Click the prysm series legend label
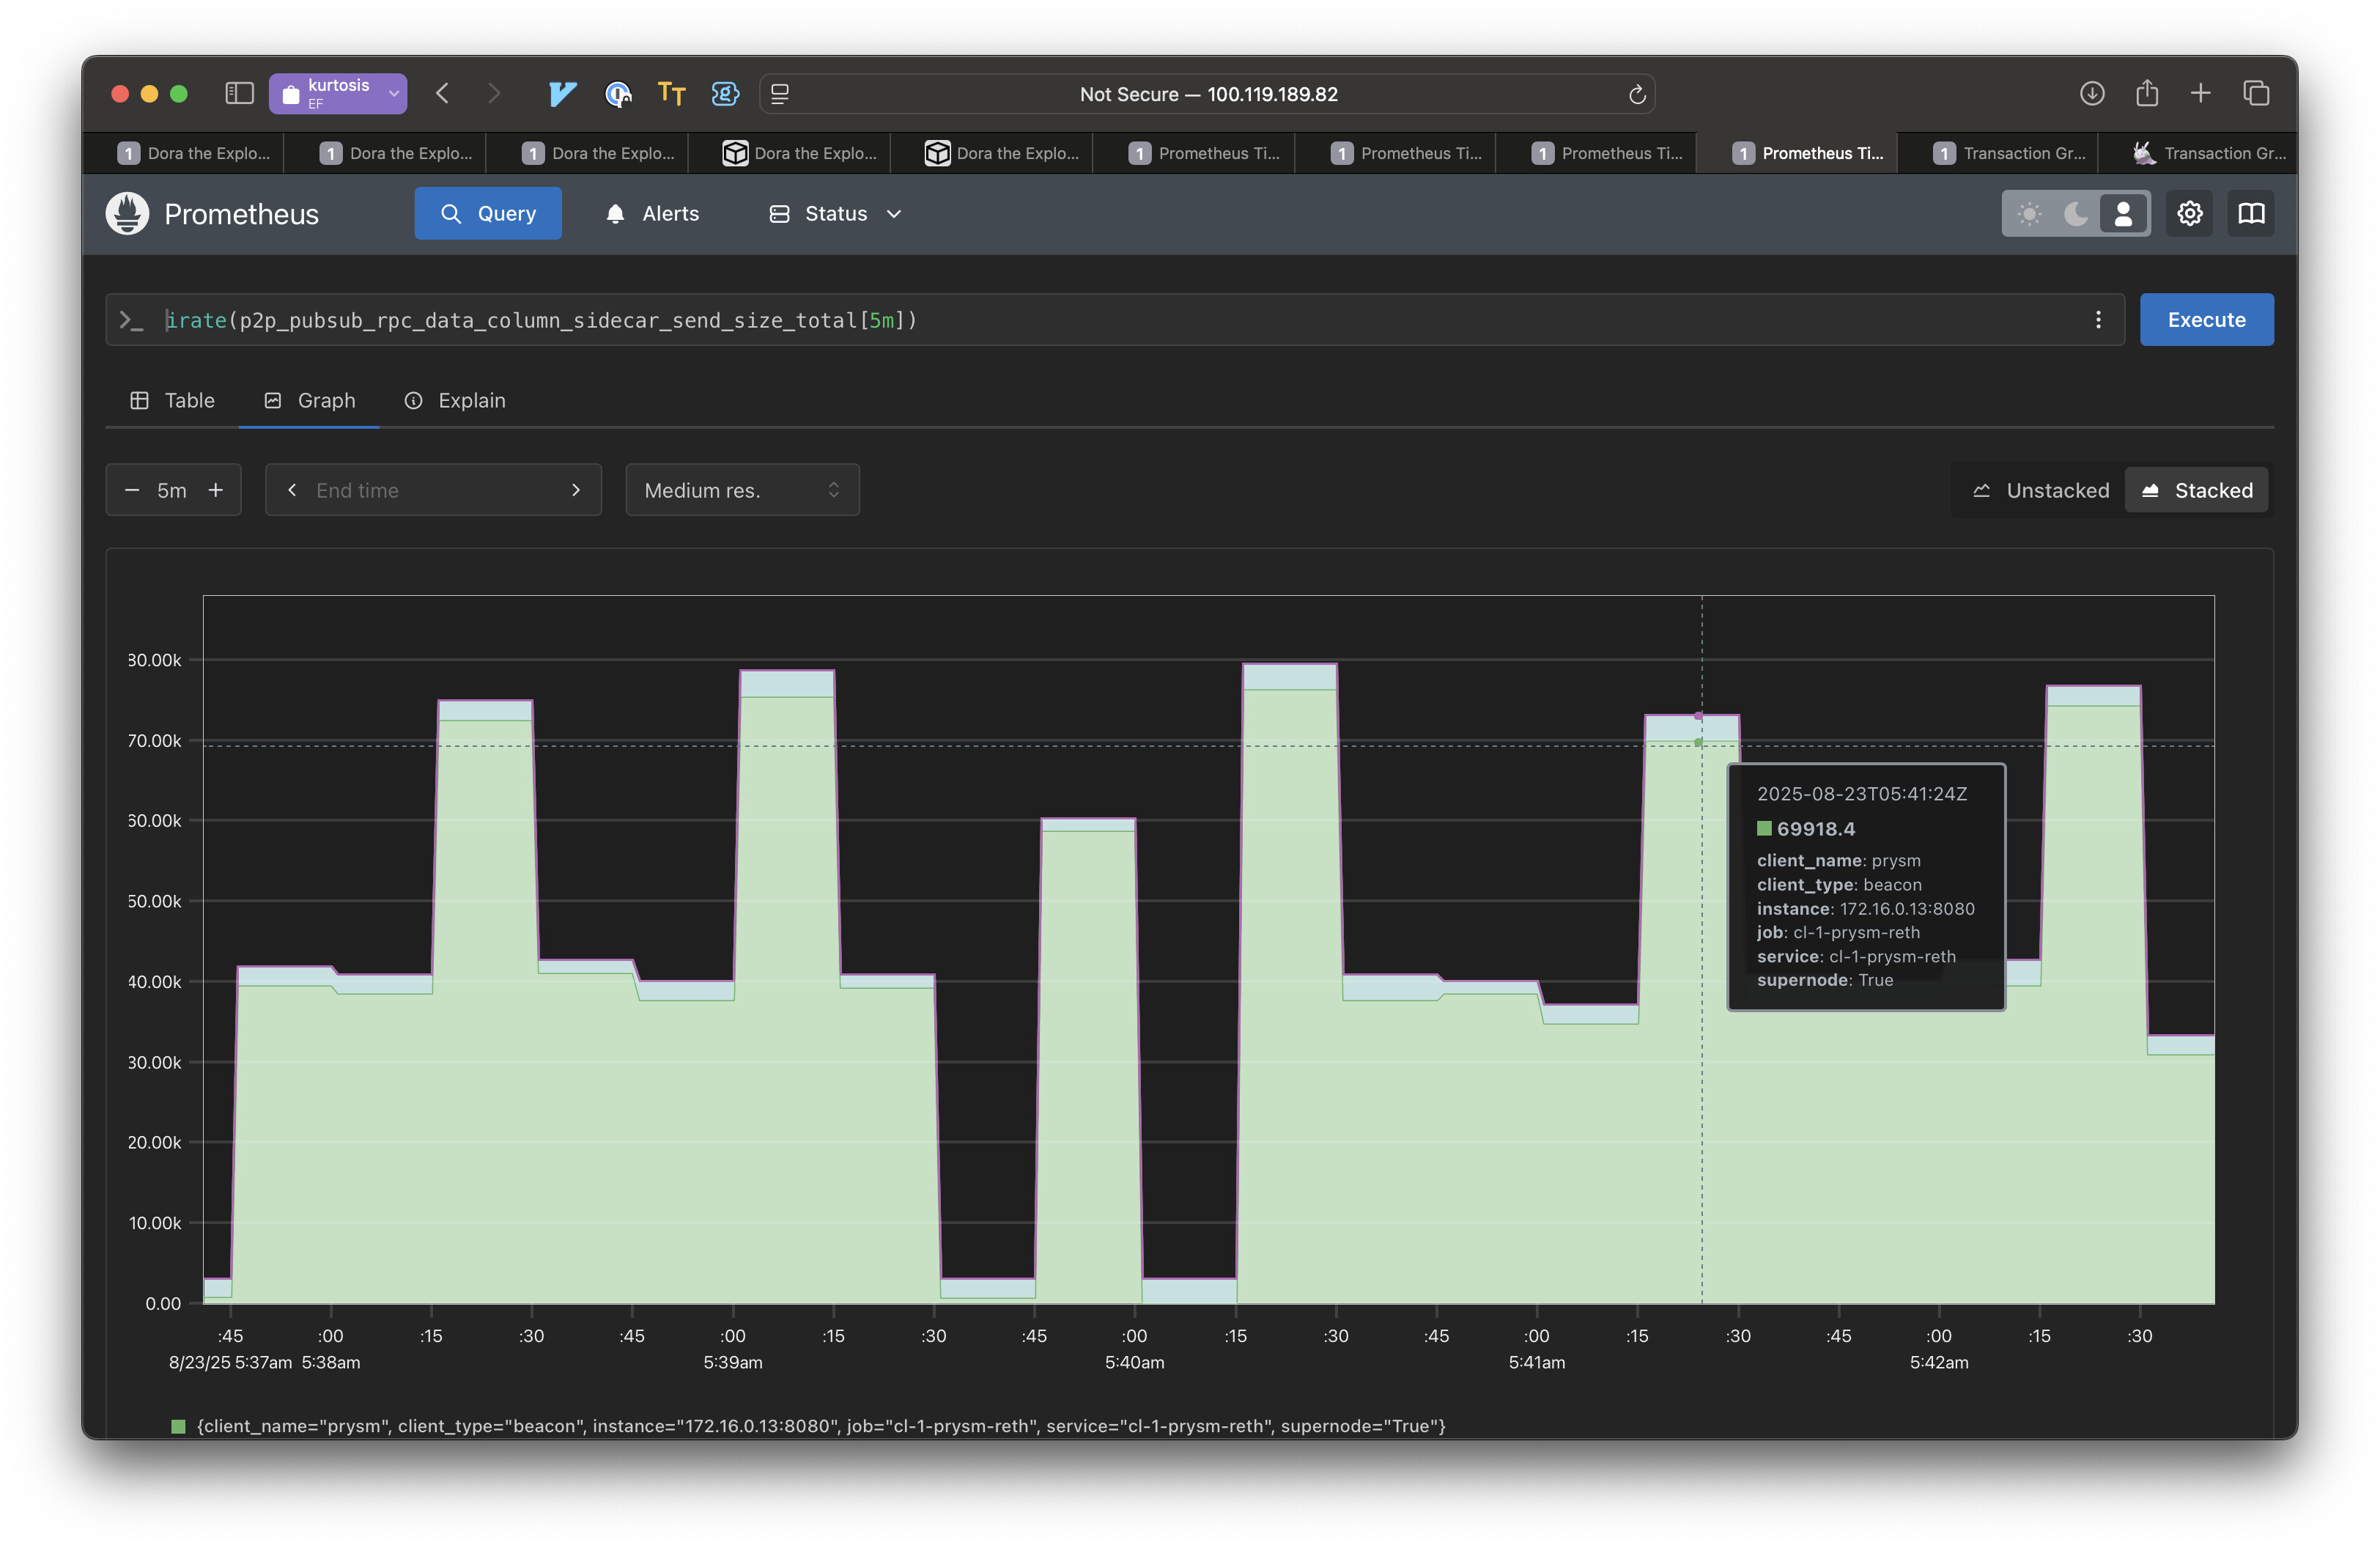 pyautogui.click(x=821, y=1426)
